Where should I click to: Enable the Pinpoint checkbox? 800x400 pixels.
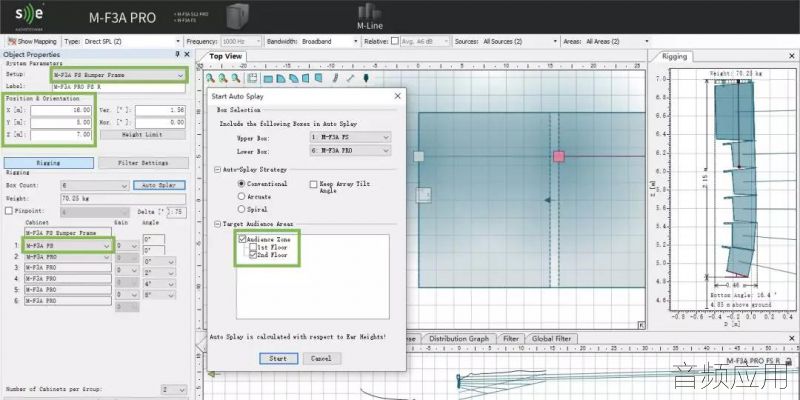point(9,211)
